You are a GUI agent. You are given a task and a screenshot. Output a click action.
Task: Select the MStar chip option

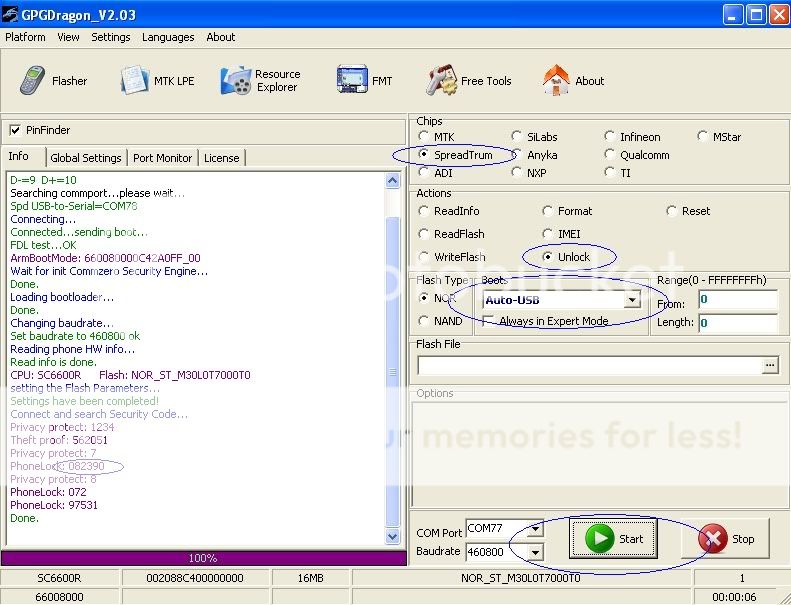[702, 136]
